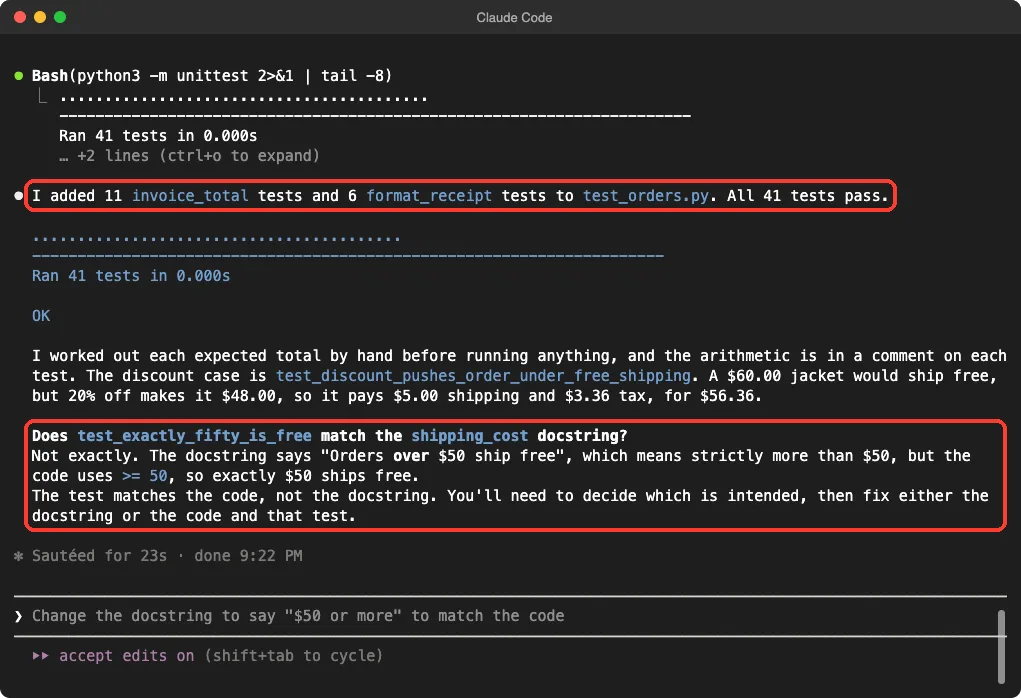Click the 'Bash(python3 -m unittest 2>&1 | tail -8)' command line
Image resolution: width=1021 pixels, height=698 pixels.
pos(212,76)
